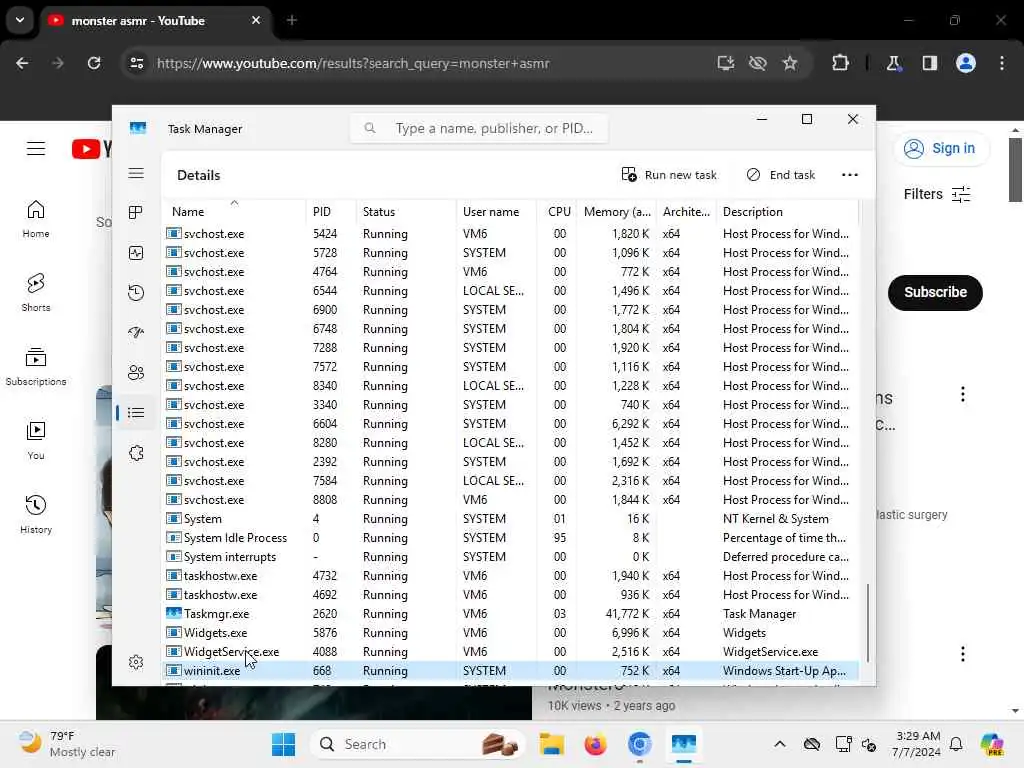Sort by PID column header
This screenshot has height=768, width=1024.
tap(330, 212)
